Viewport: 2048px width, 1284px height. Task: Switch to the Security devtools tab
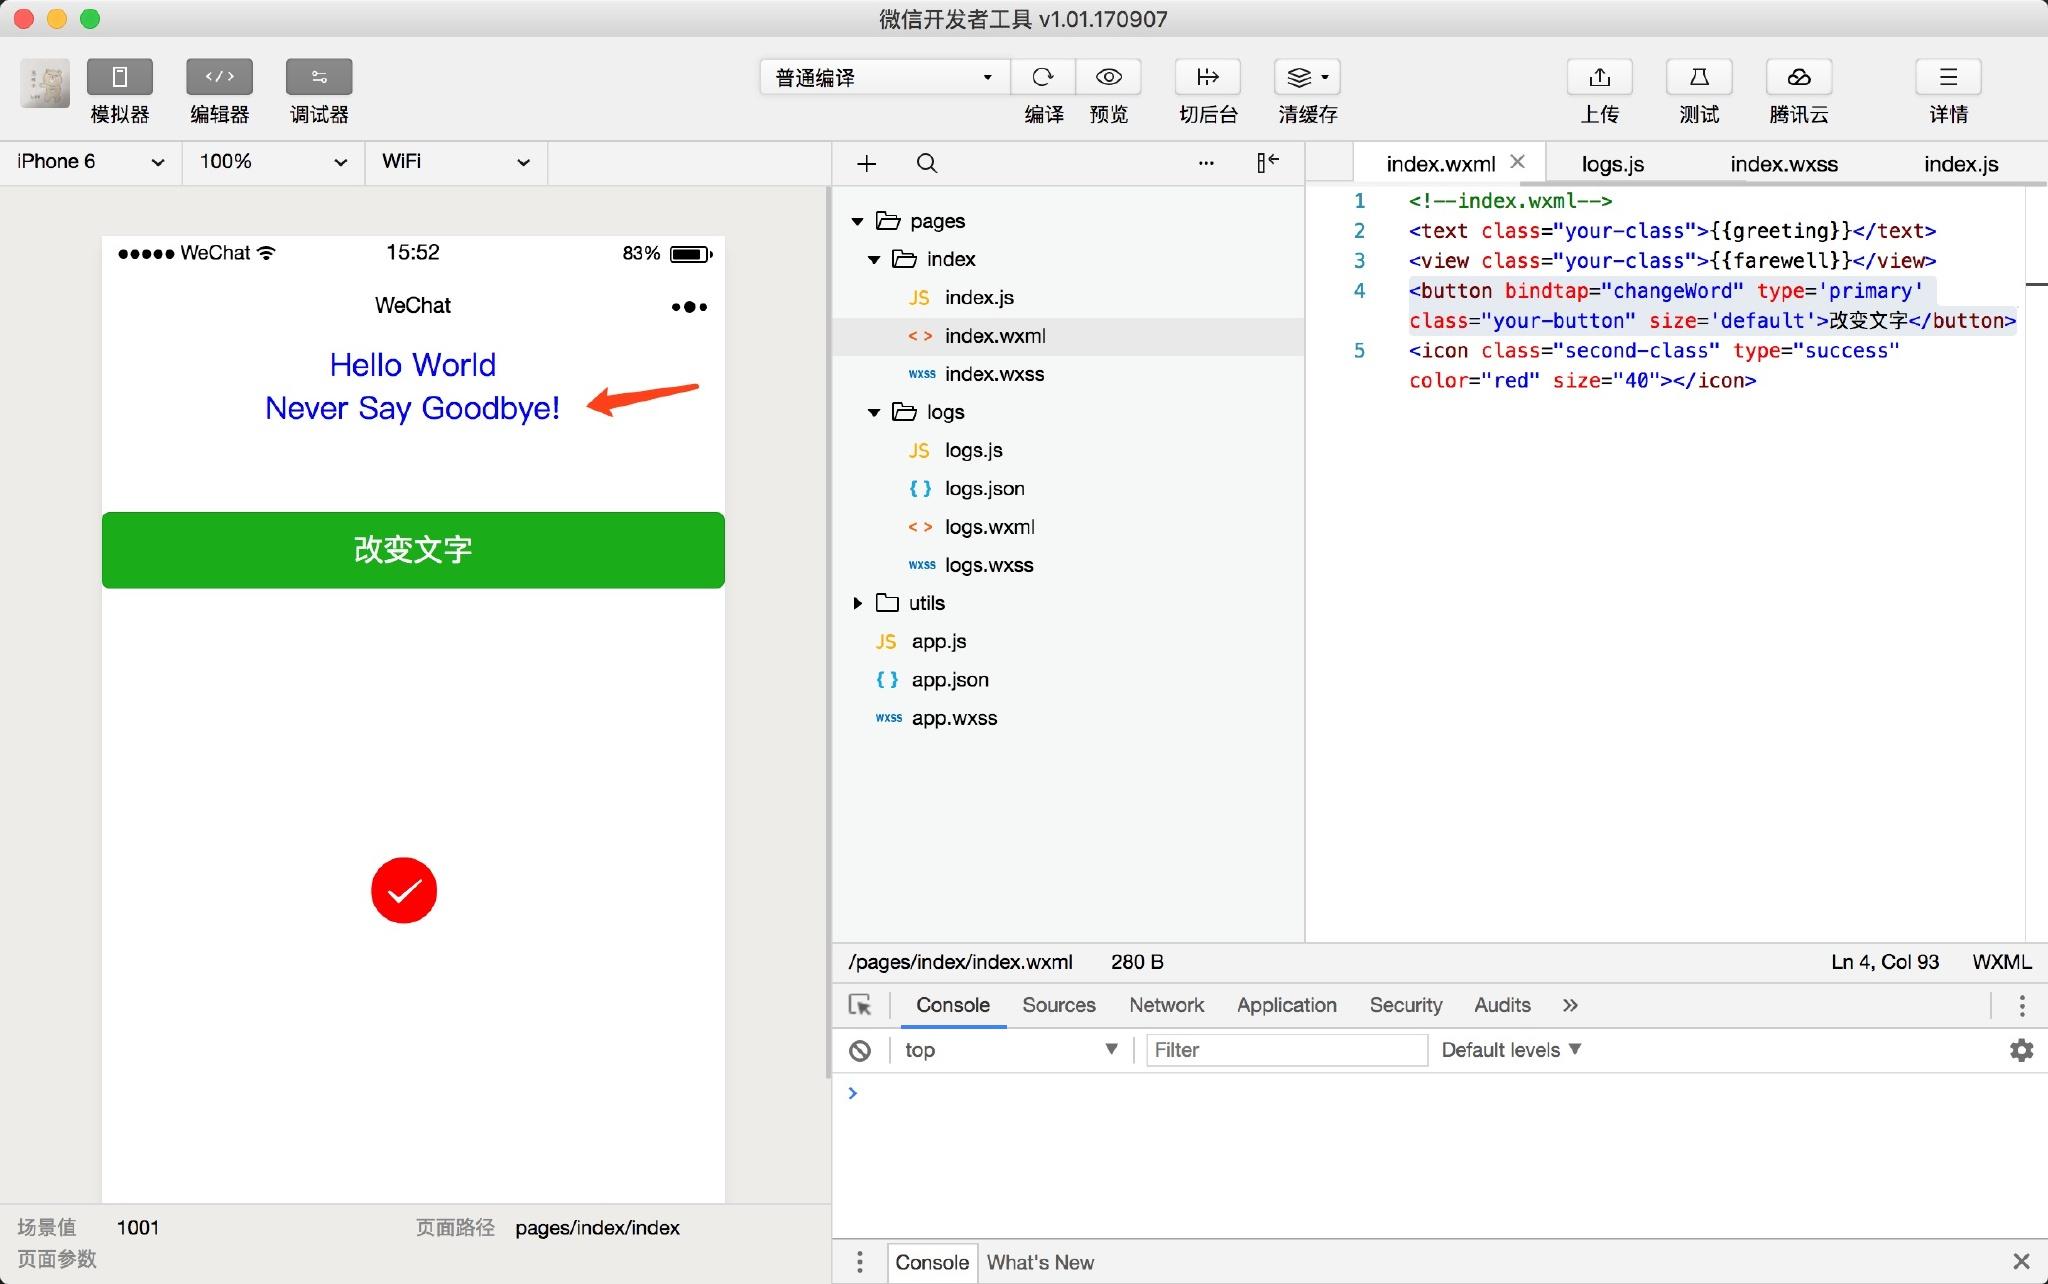tap(1405, 1005)
